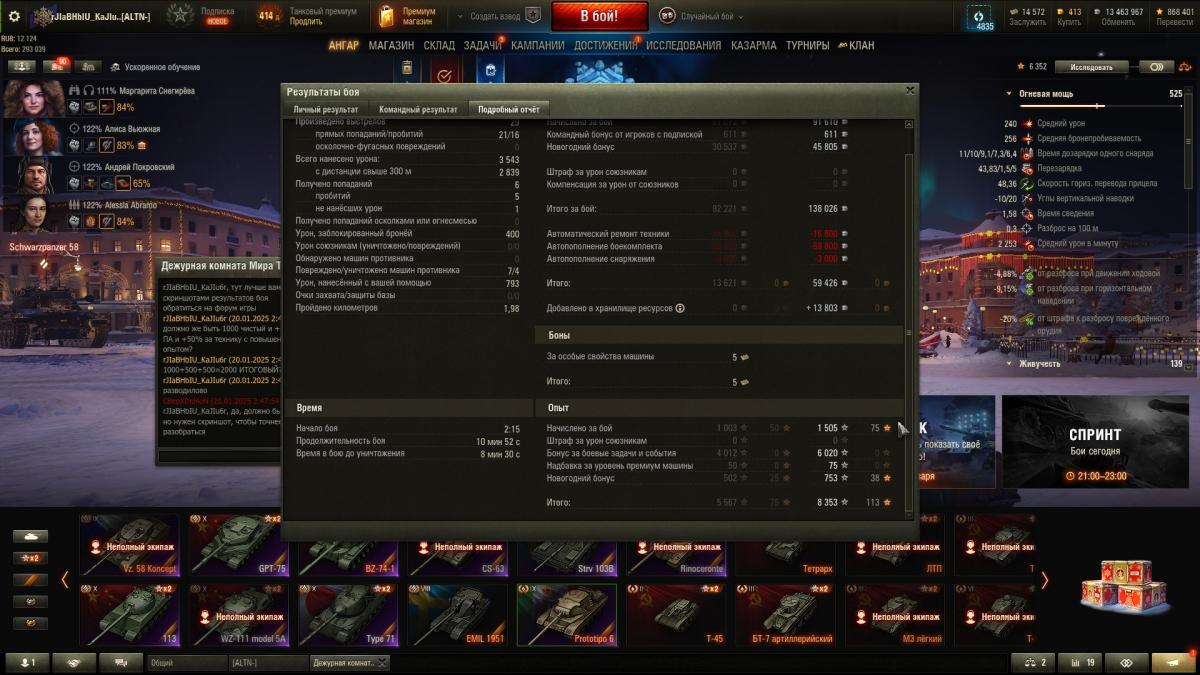
Task: Switch to Командный результат tab
Action: pos(418,109)
